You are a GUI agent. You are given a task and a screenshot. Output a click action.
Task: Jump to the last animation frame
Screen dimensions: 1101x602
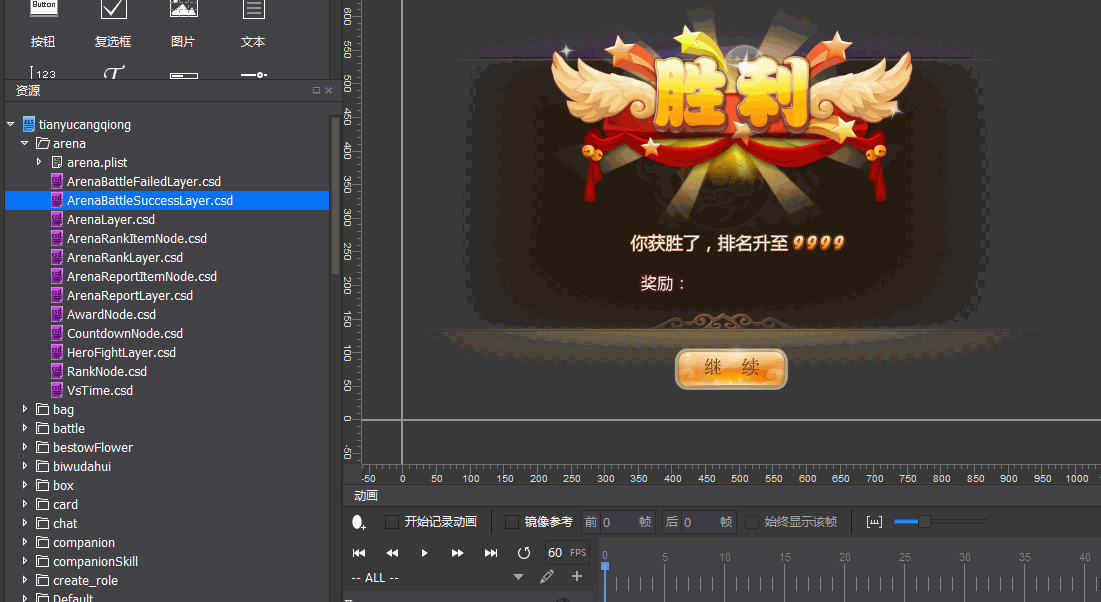pyautogui.click(x=491, y=553)
